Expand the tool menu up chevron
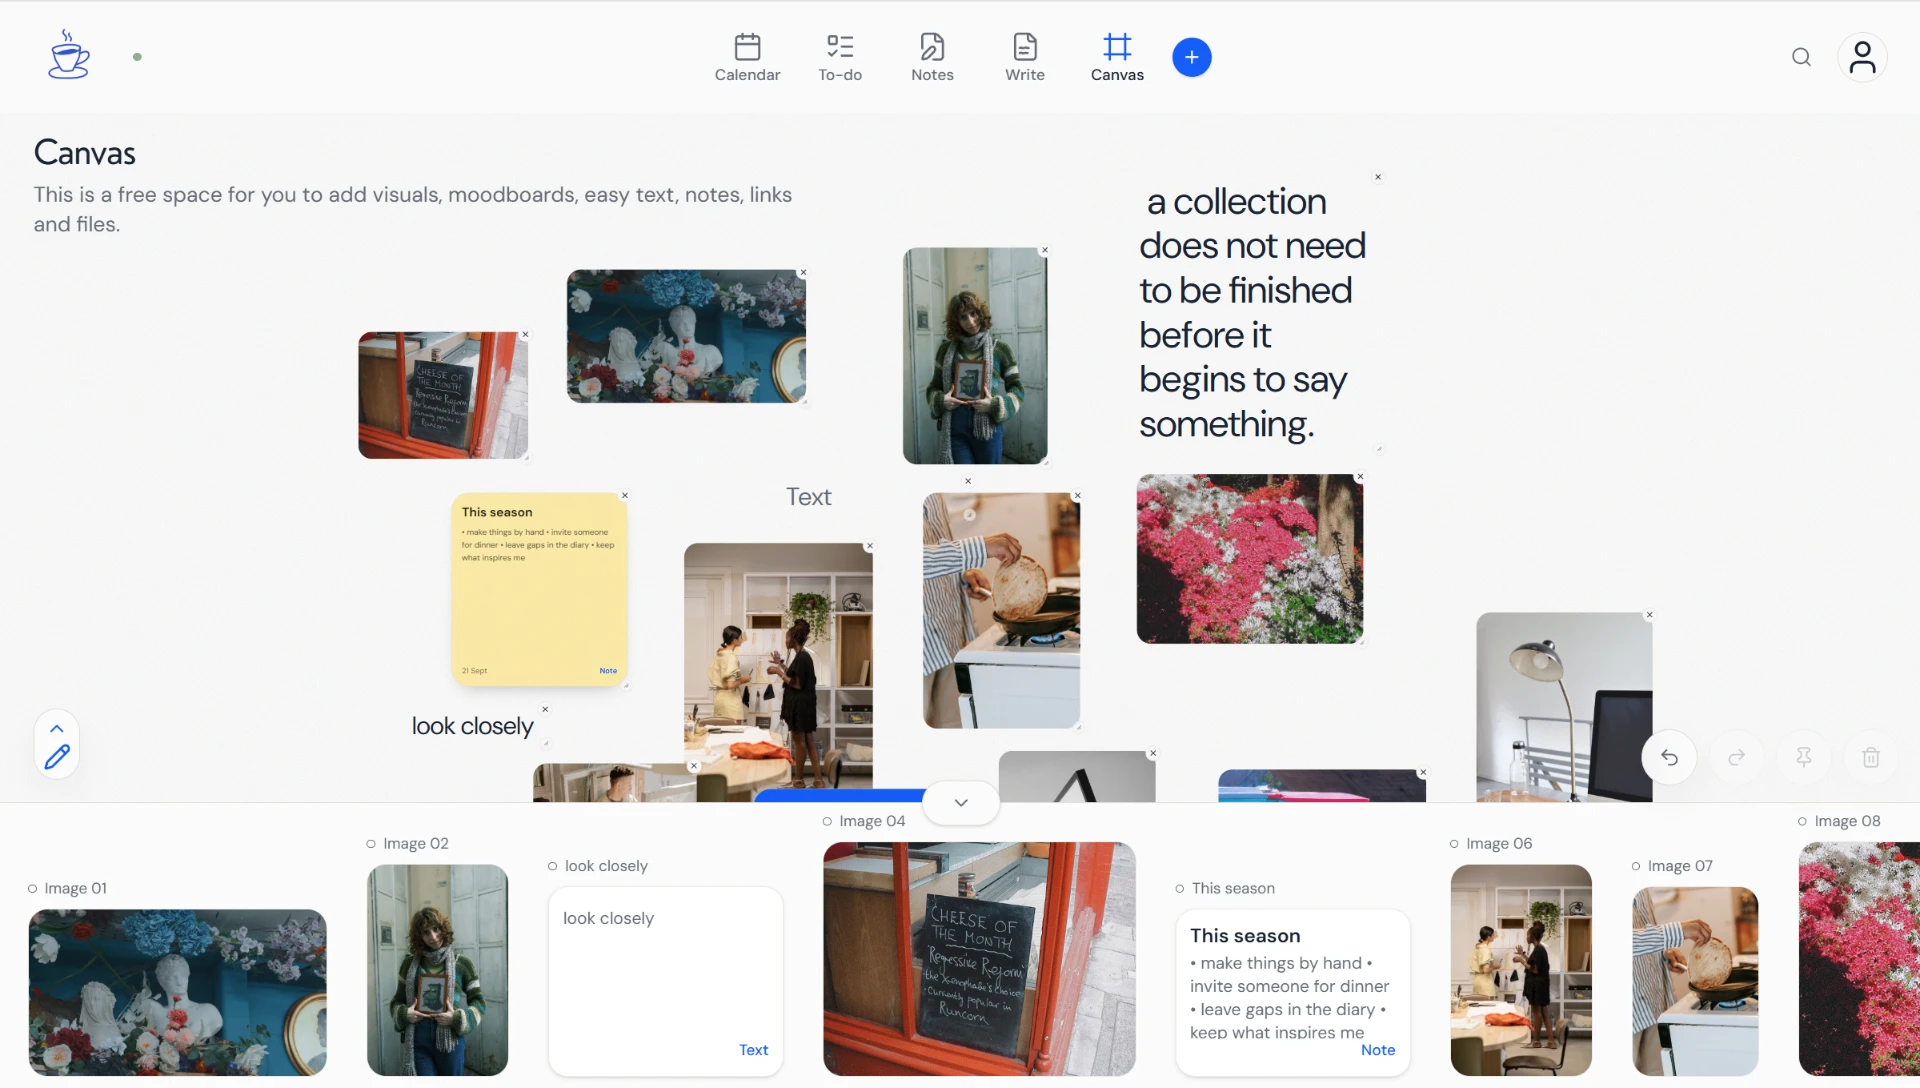Viewport: 1920px width, 1088px height. click(x=57, y=728)
